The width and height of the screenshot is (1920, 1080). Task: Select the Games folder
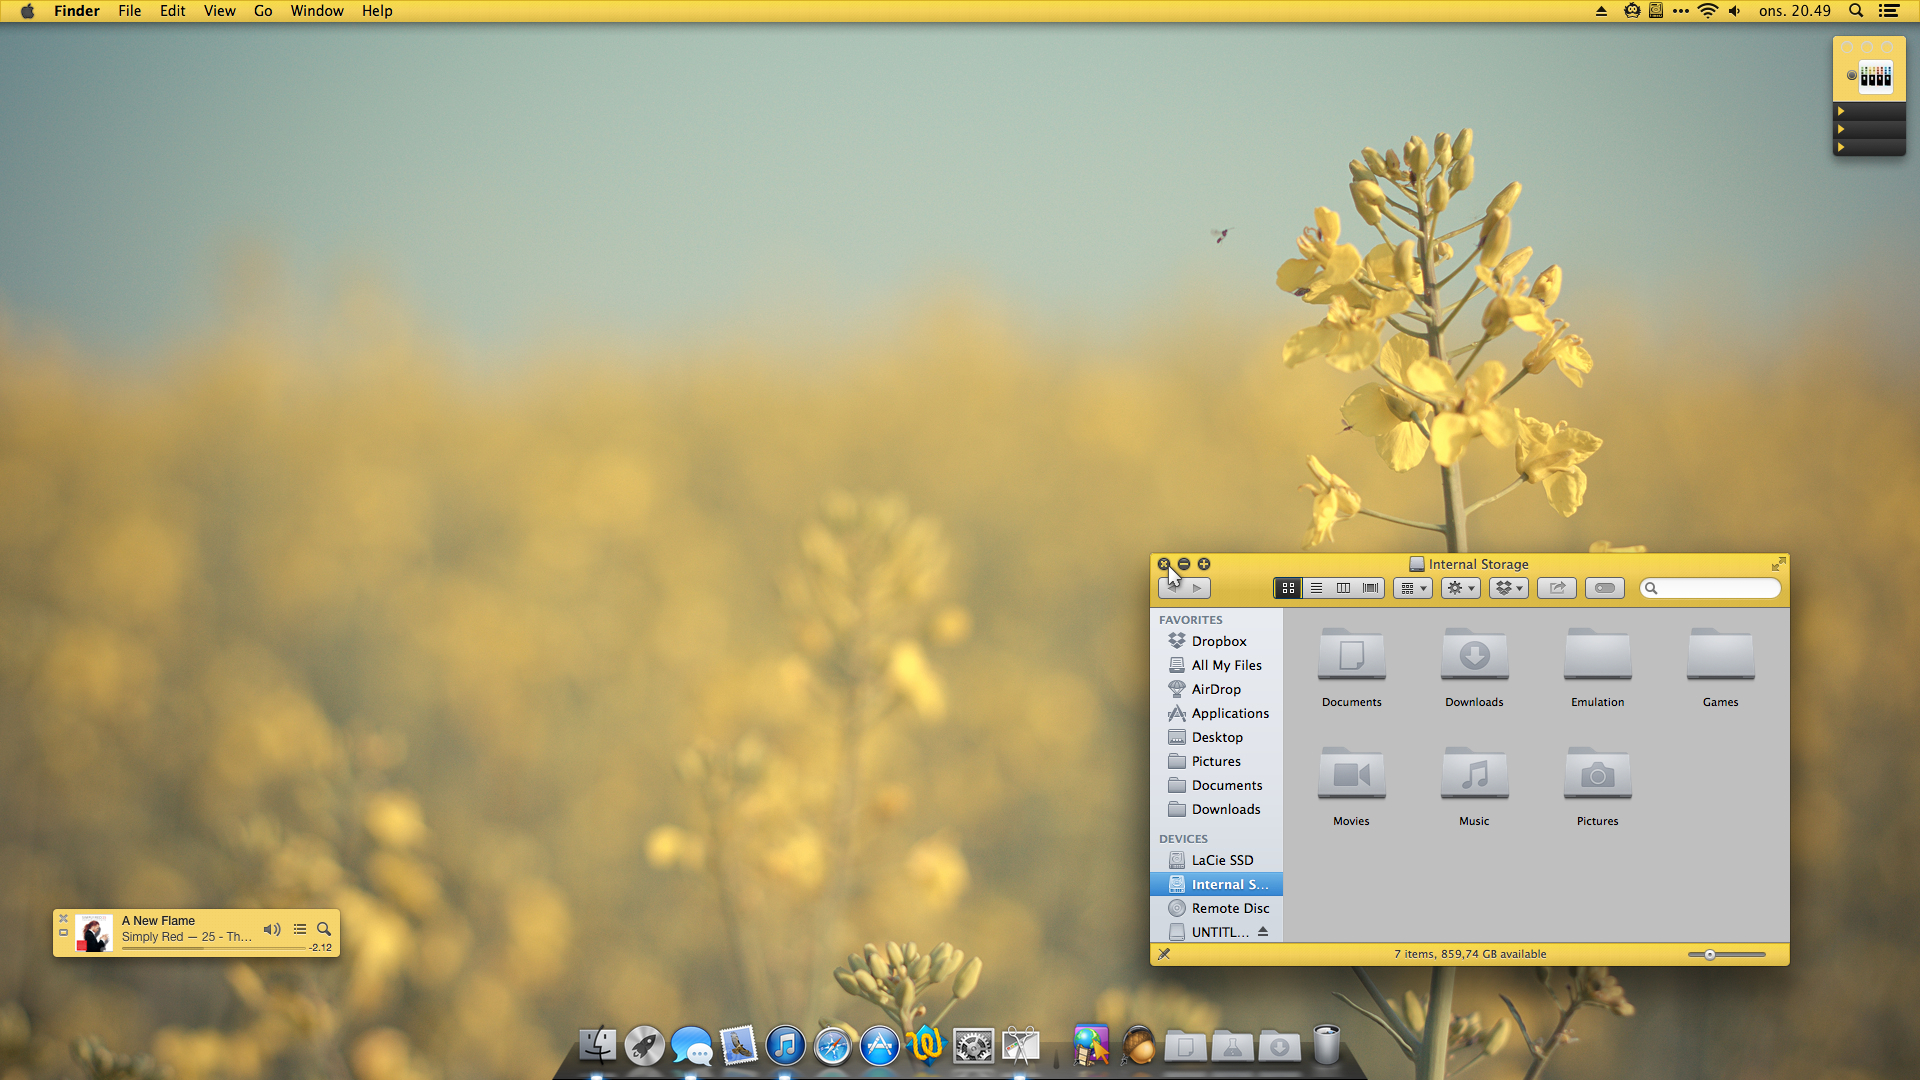[x=1720, y=656]
